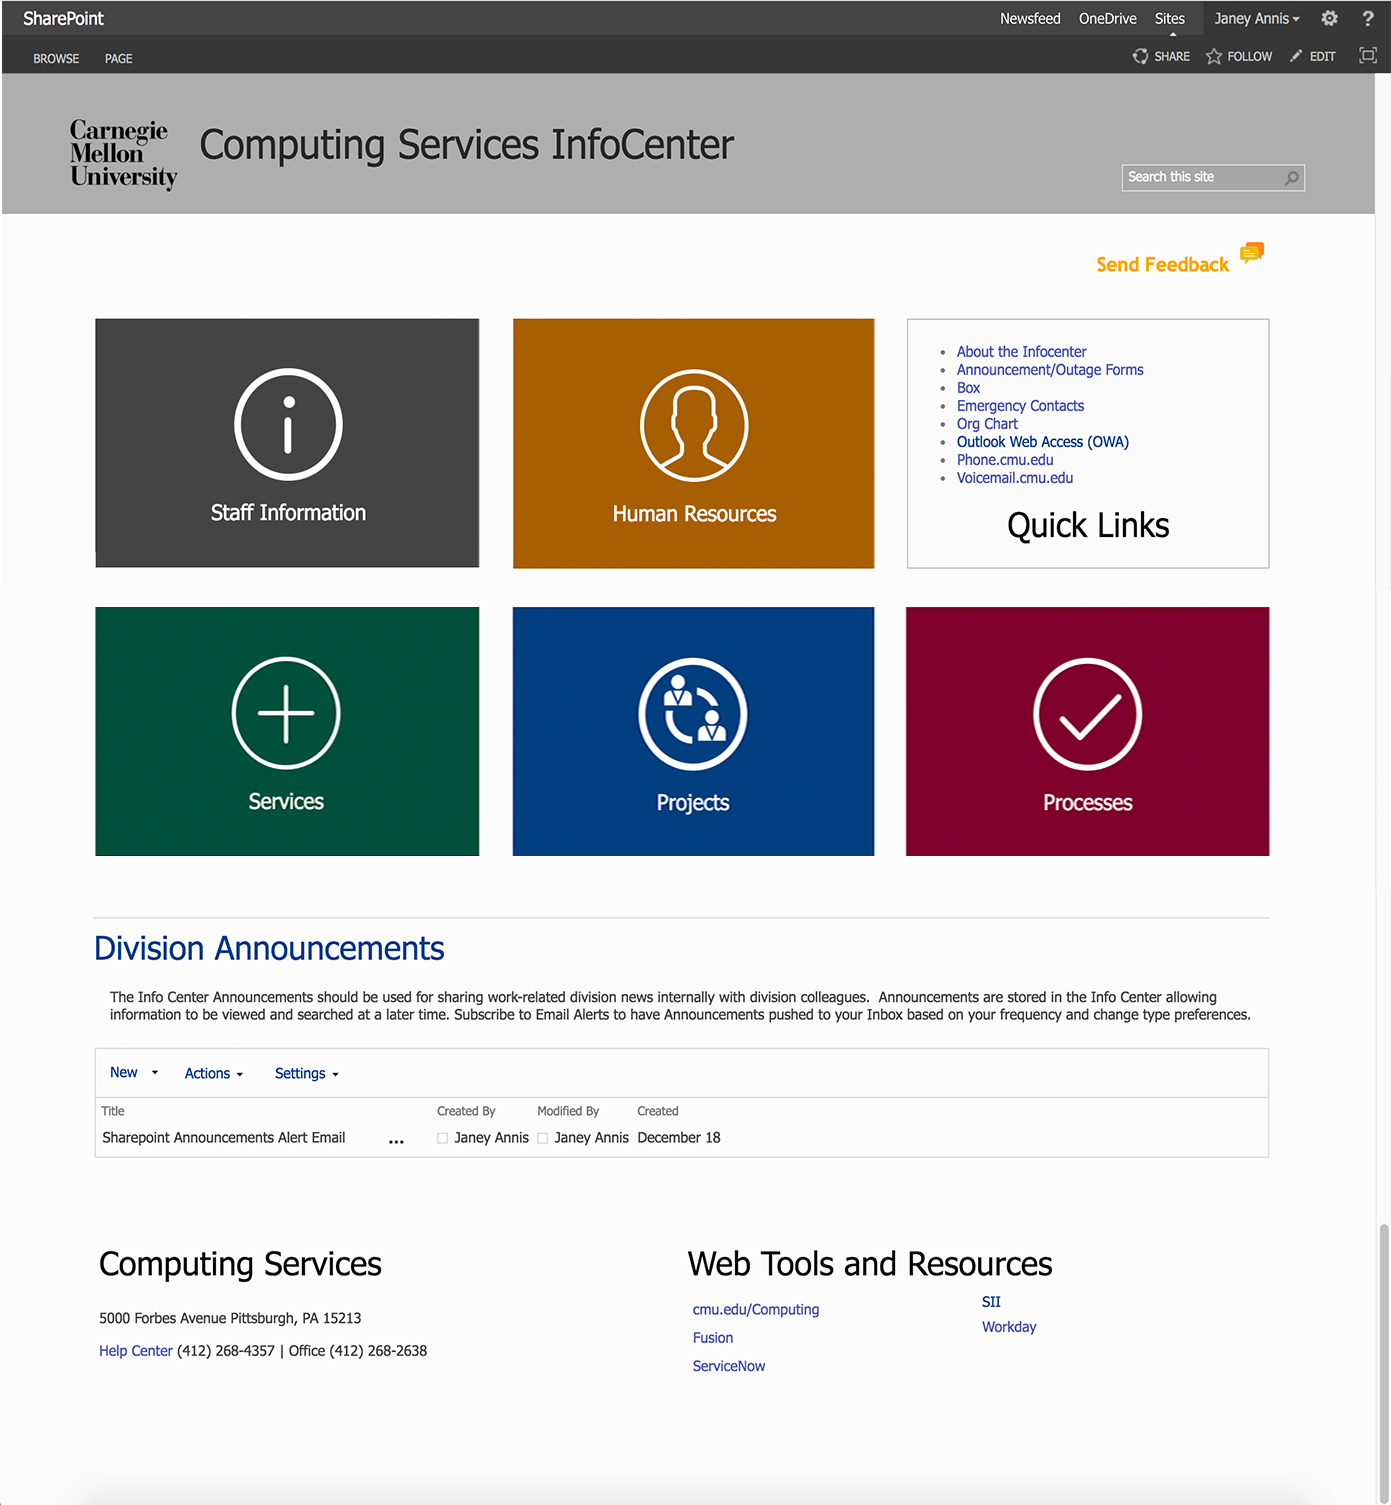Image resolution: width=1391 pixels, height=1505 pixels.
Task: Click the Carnegie Mellon University logo
Action: point(123,154)
